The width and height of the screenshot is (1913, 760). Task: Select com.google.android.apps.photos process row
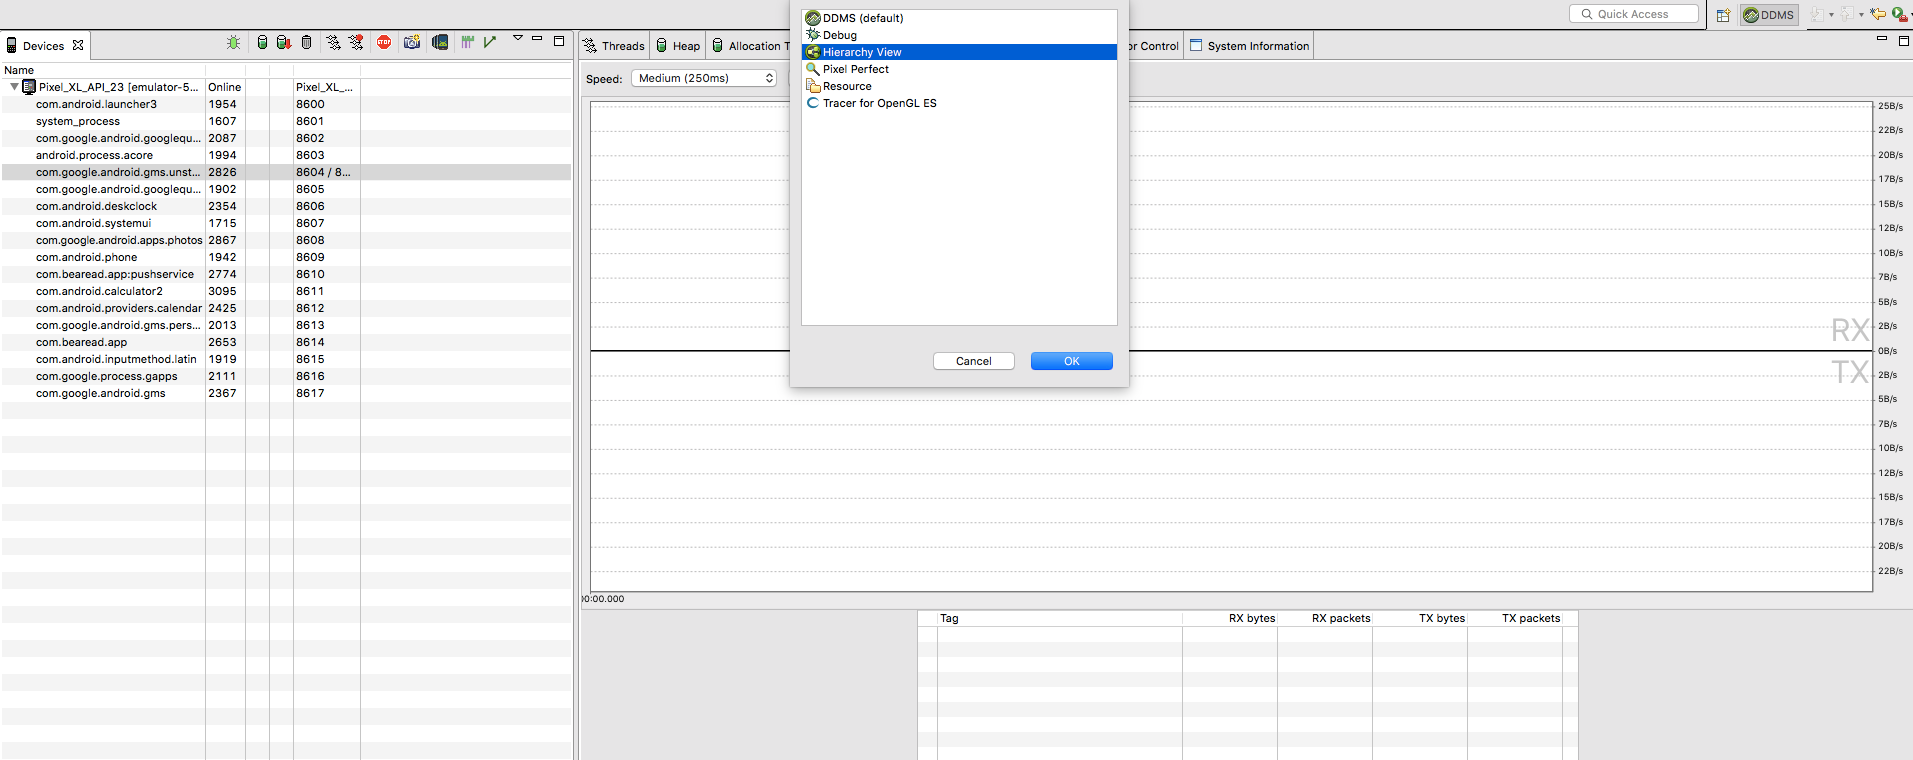click(286, 240)
